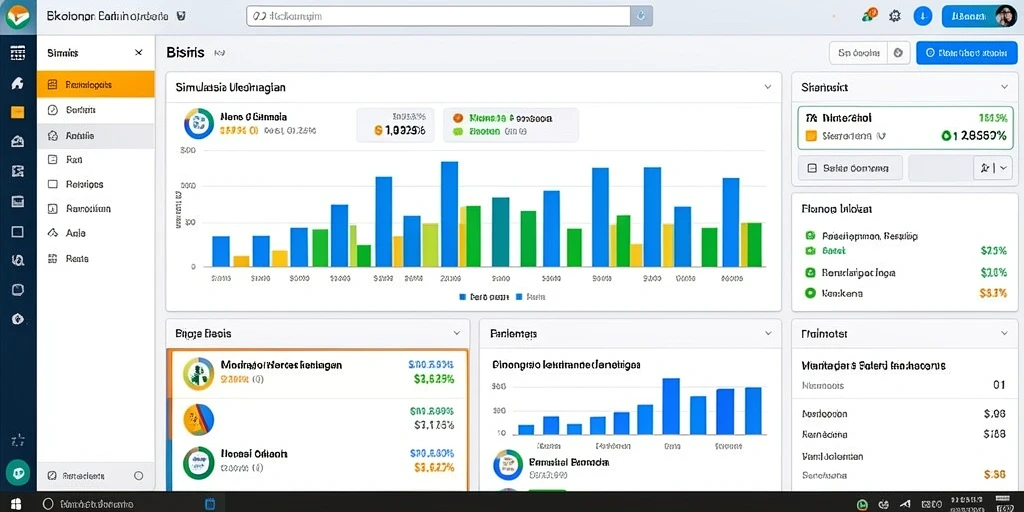Image resolution: width=1024 pixels, height=512 pixels.
Task: Click the refresh icon beside search field
Action: tap(641, 16)
